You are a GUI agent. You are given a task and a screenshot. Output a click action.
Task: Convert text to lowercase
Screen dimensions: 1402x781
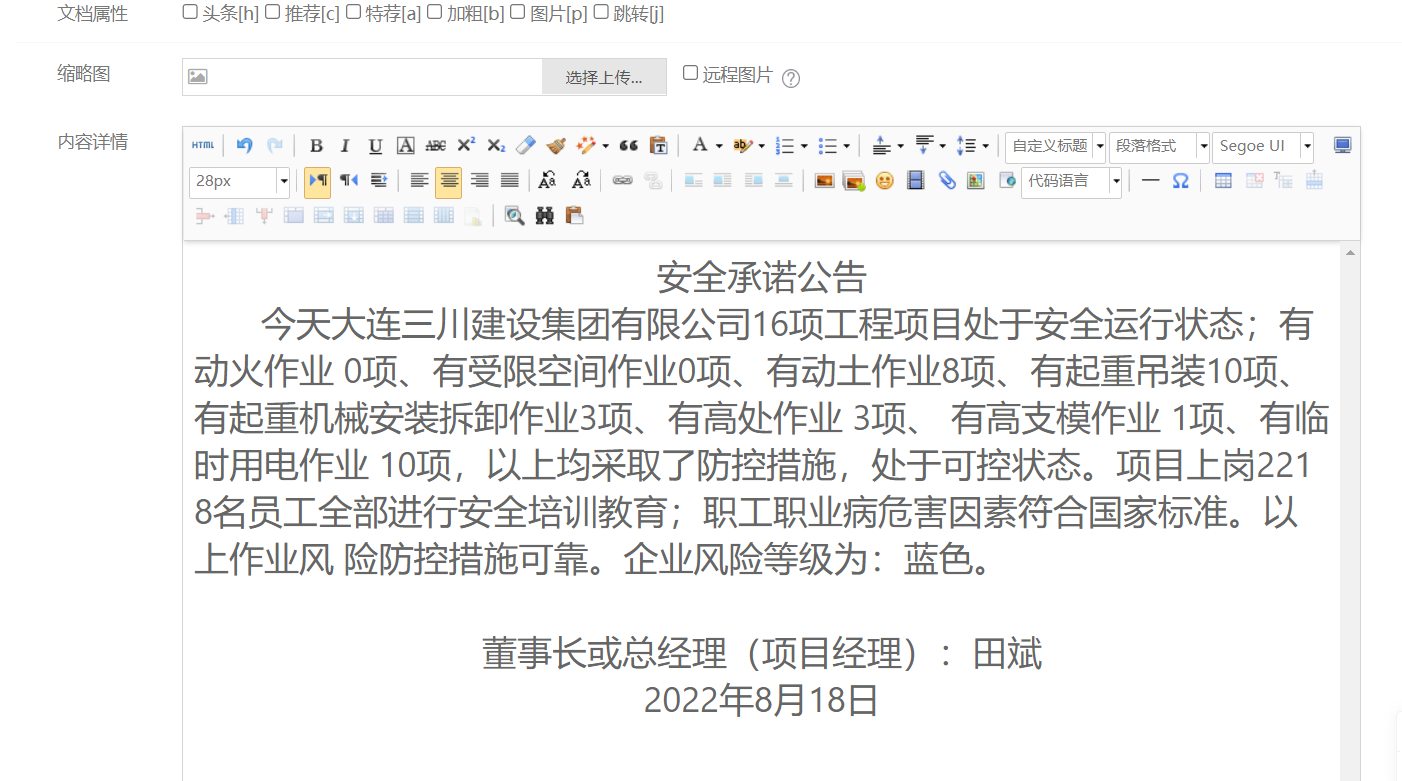pos(580,181)
